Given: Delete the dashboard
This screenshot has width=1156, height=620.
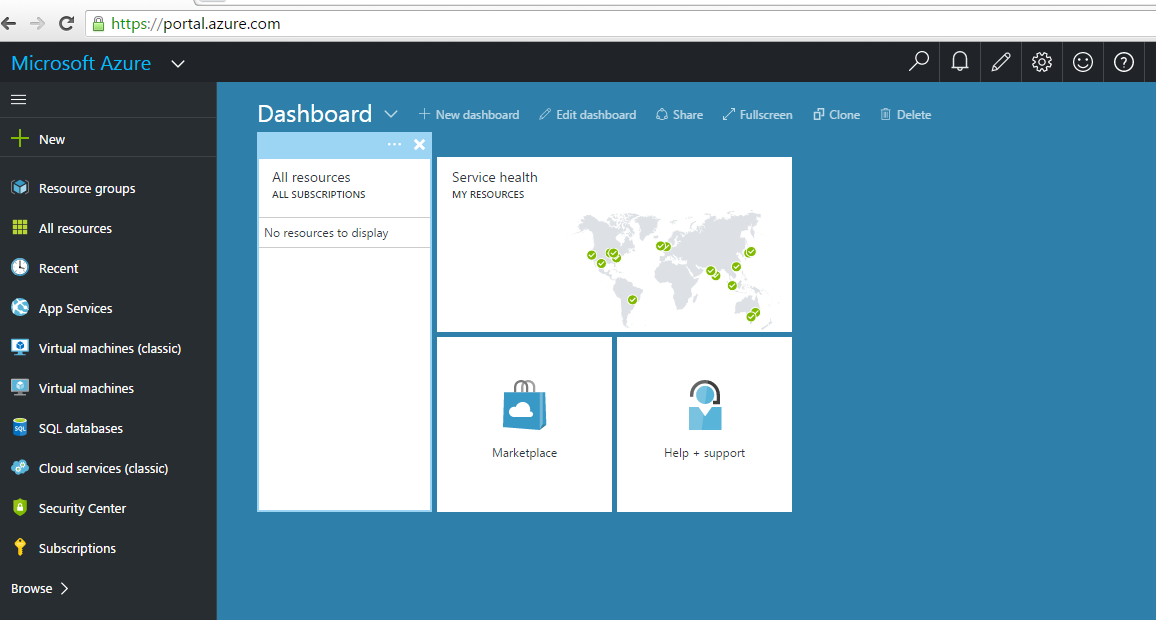Looking at the screenshot, I should coord(906,114).
